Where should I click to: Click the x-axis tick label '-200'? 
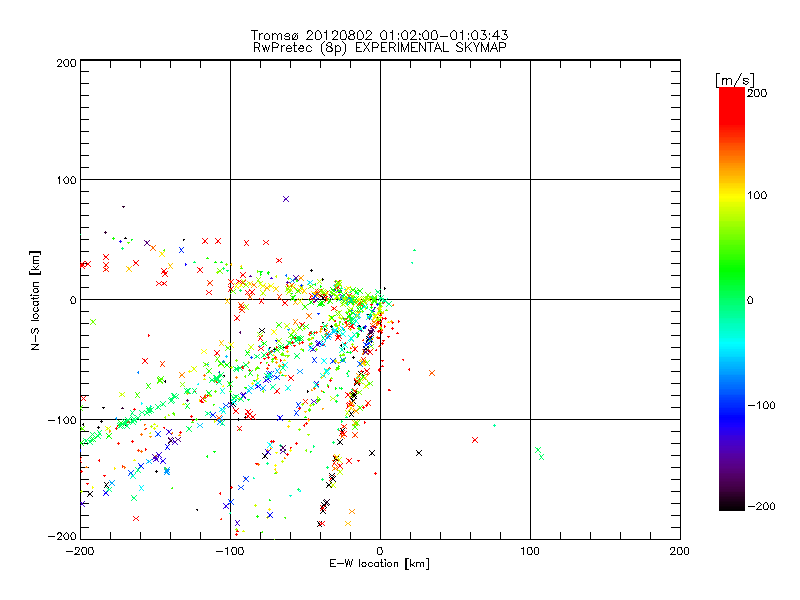(x=80, y=551)
